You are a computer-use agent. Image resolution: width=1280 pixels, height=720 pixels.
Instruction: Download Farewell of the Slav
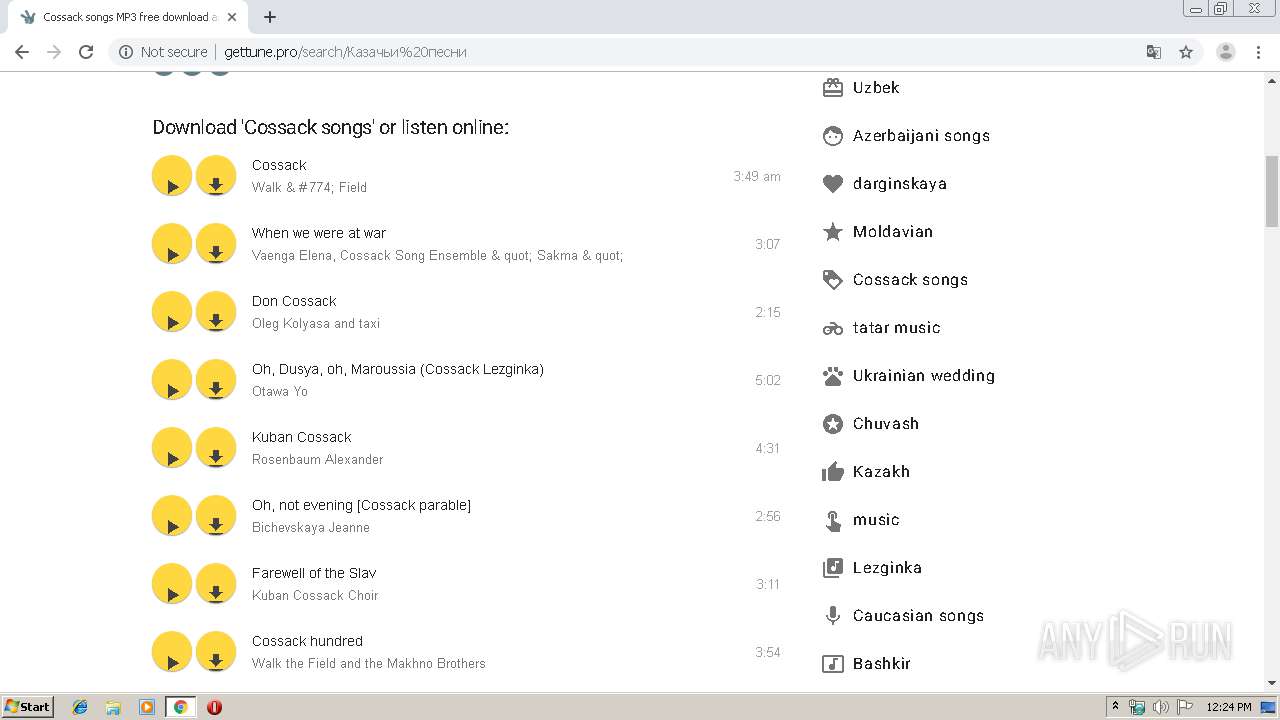point(216,584)
